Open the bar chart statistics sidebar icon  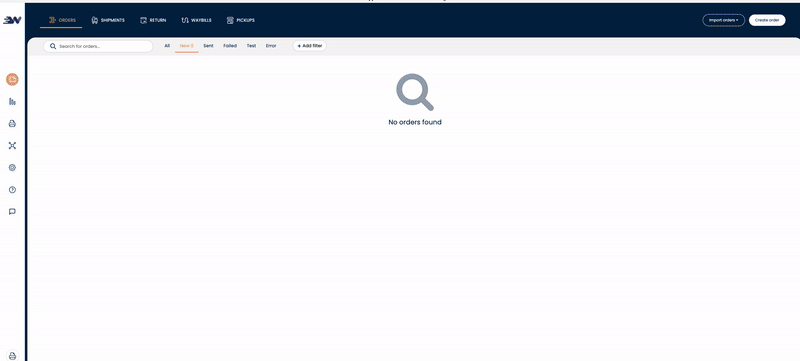tap(12, 101)
